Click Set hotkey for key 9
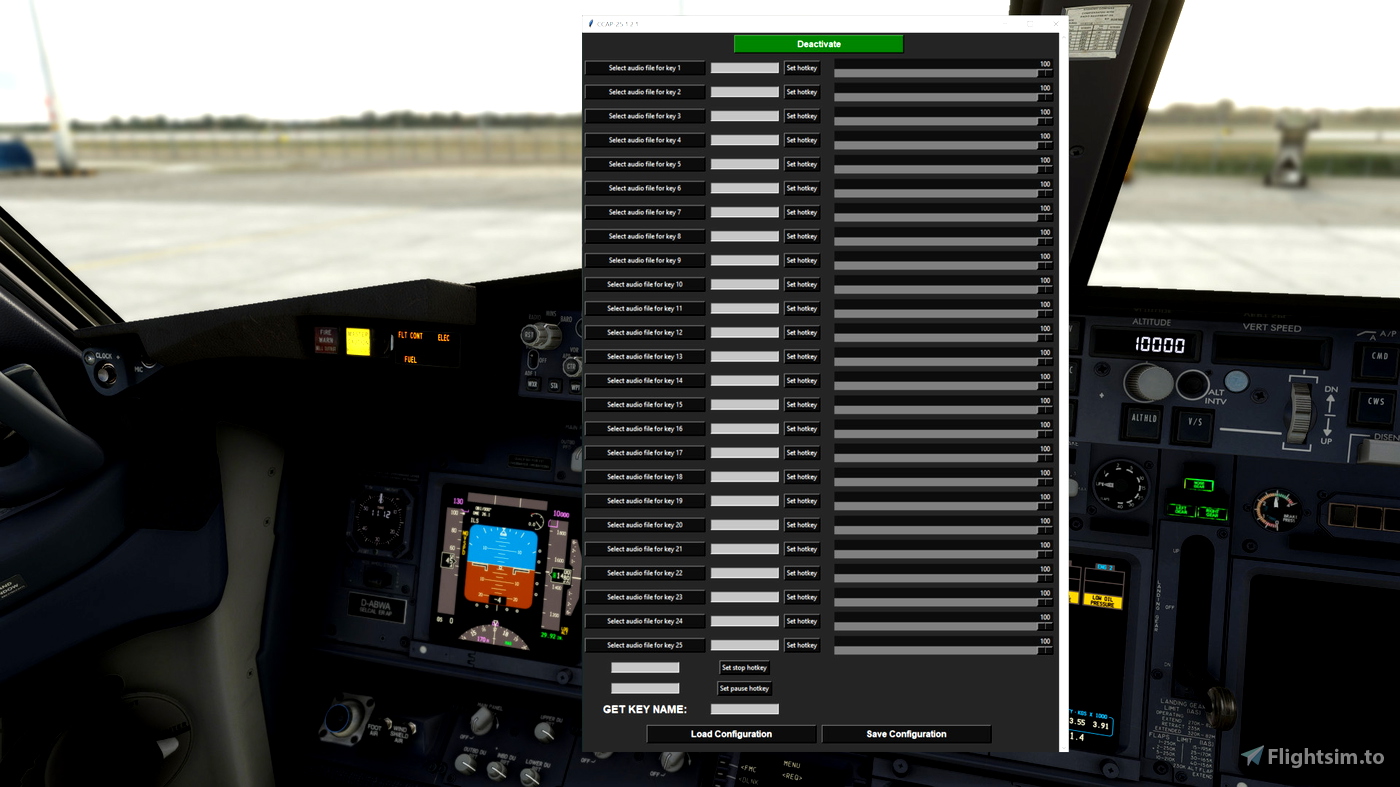Viewport: 1400px width, 787px height. (x=802, y=260)
